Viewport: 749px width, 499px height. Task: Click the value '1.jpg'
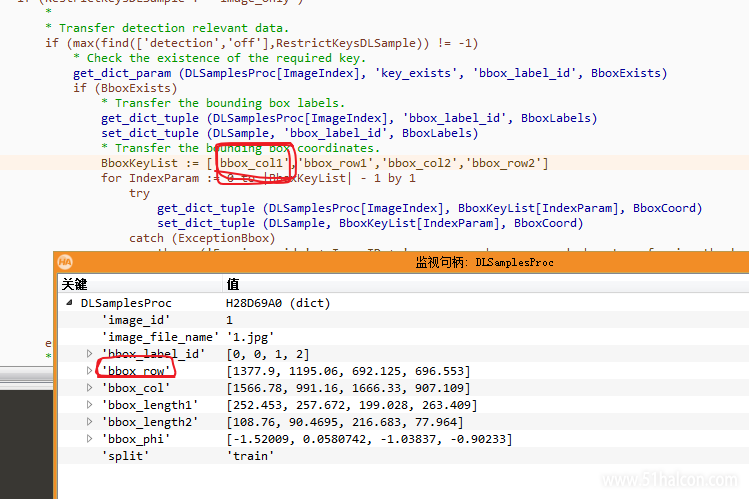250,338
